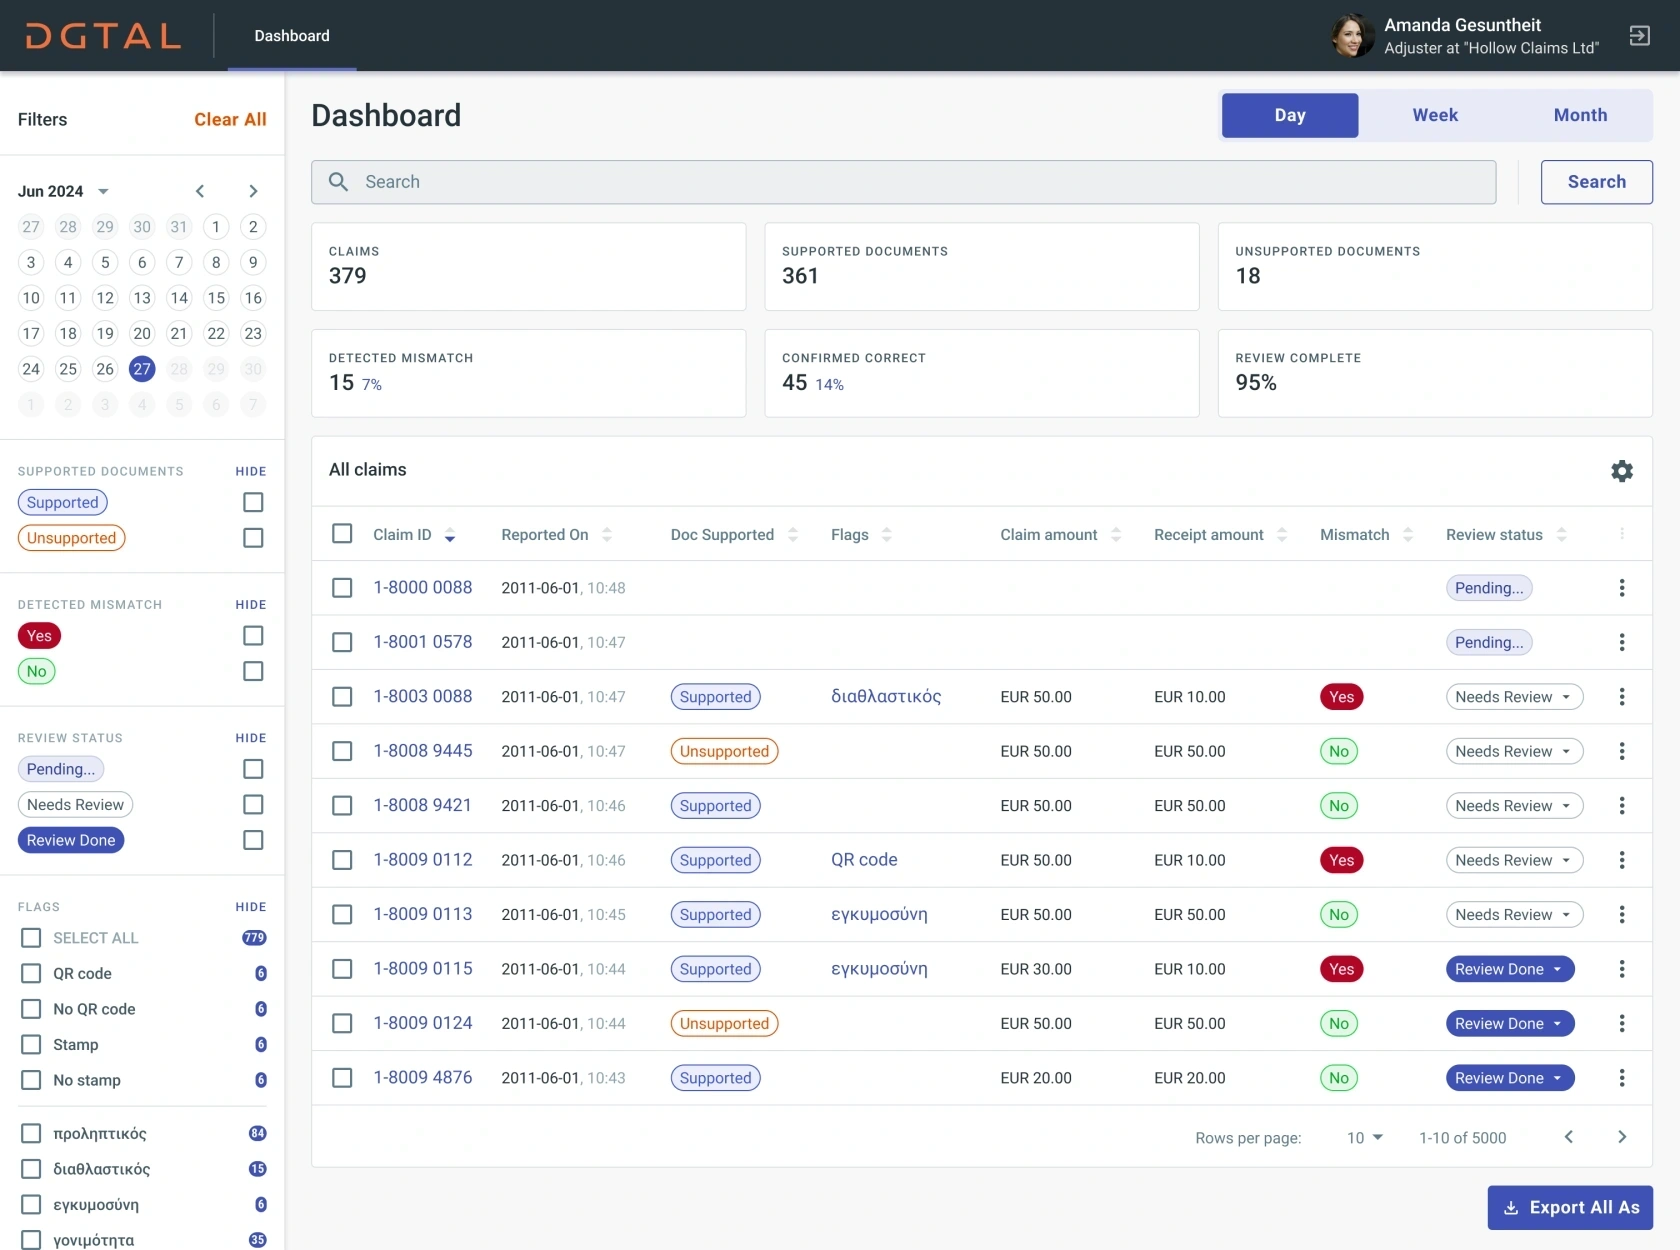Switch to the Week view tab
Image resolution: width=1680 pixels, height=1250 pixels.
1434,115
